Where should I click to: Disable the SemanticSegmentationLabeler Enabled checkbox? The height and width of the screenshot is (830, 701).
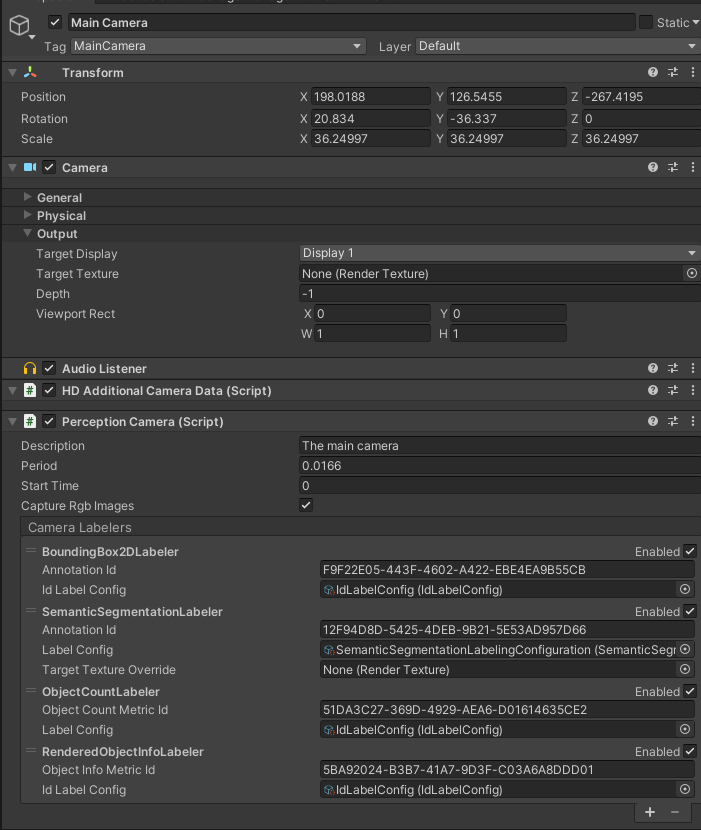click(x=689, y=612)
